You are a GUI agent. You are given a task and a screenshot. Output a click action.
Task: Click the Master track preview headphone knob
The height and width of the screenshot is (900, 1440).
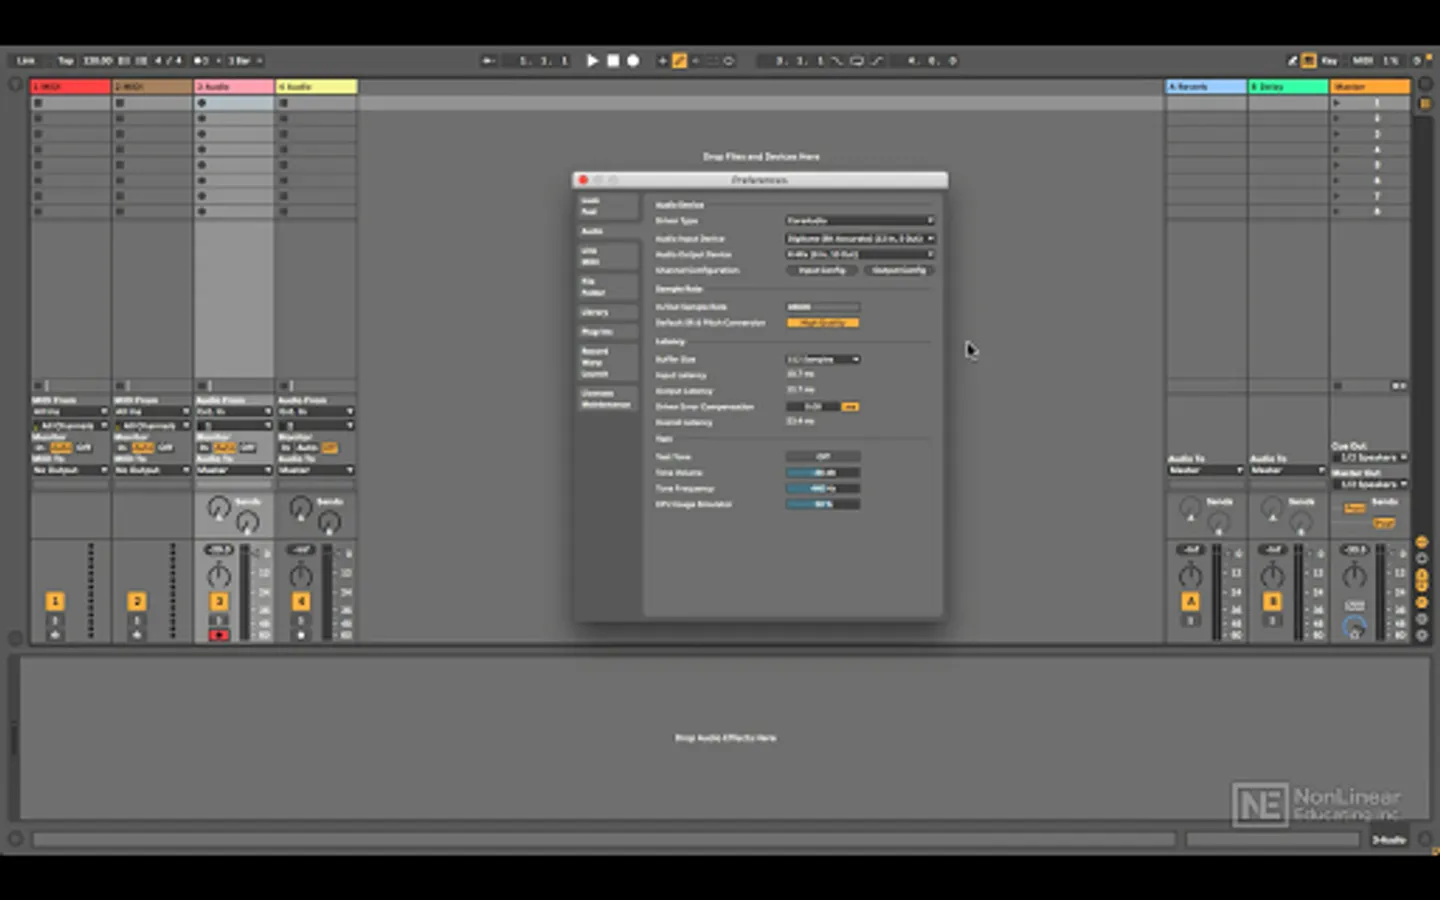(x=1354, y=628)
